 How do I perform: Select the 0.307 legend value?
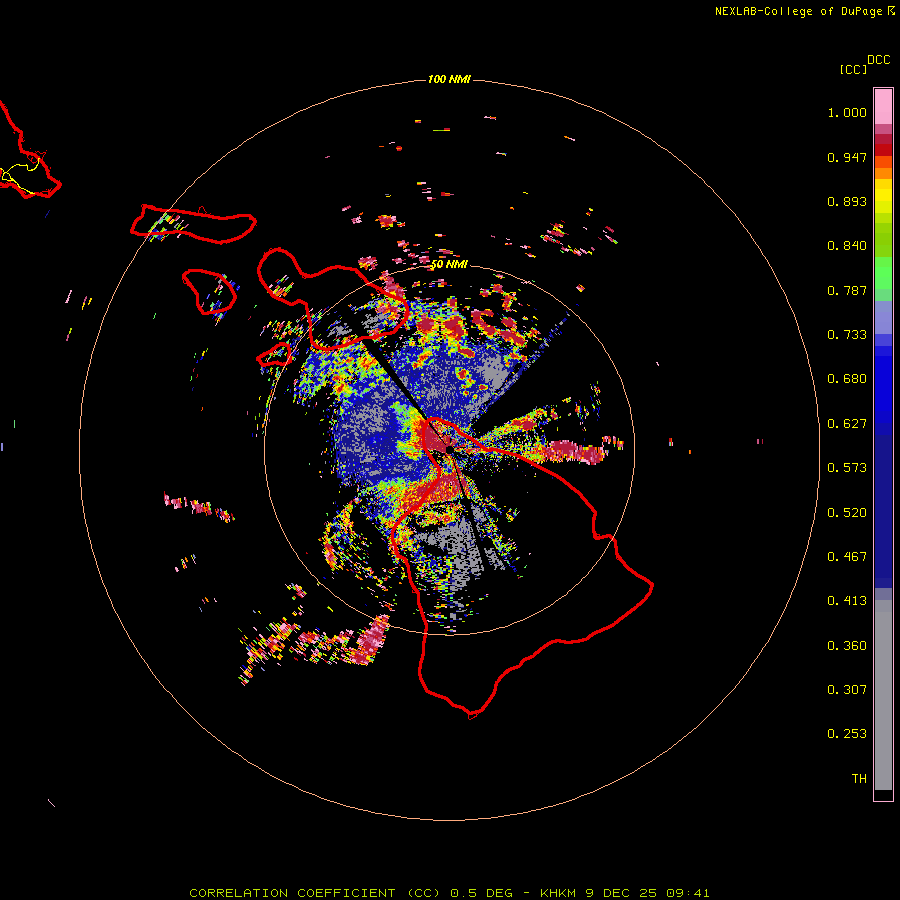(x=847, y=690)
